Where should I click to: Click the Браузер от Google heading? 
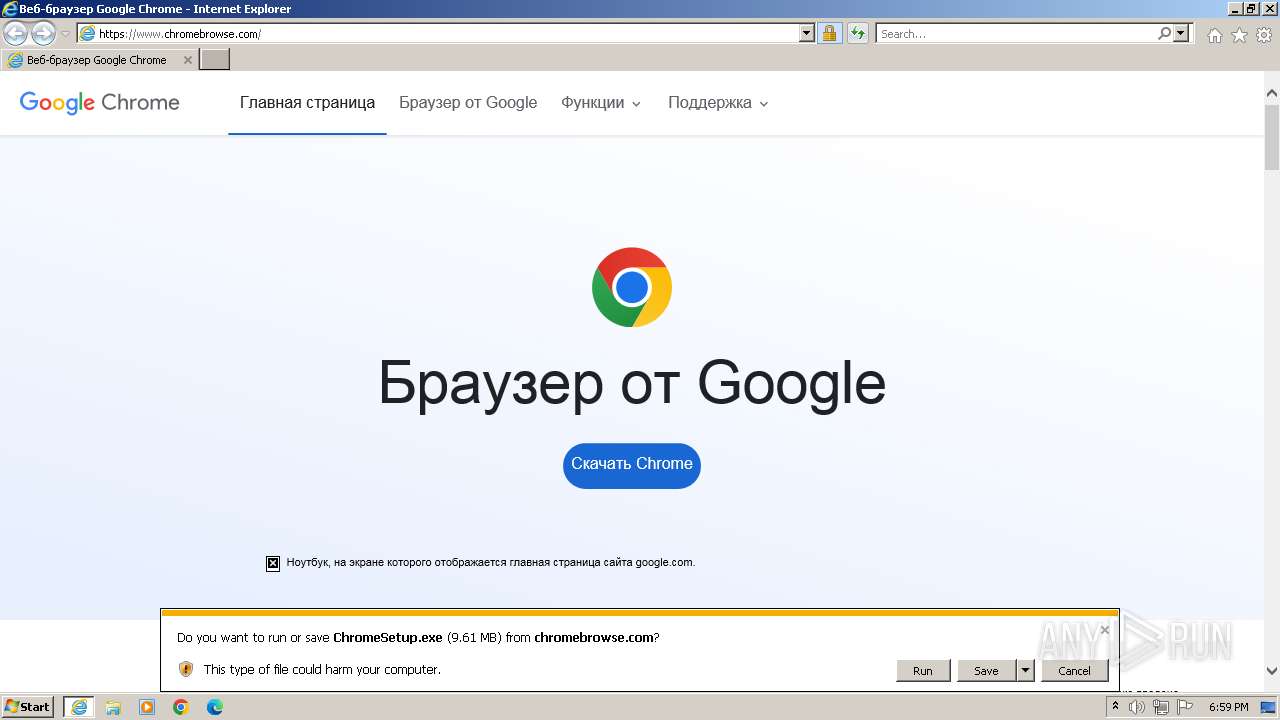point(632,384)
